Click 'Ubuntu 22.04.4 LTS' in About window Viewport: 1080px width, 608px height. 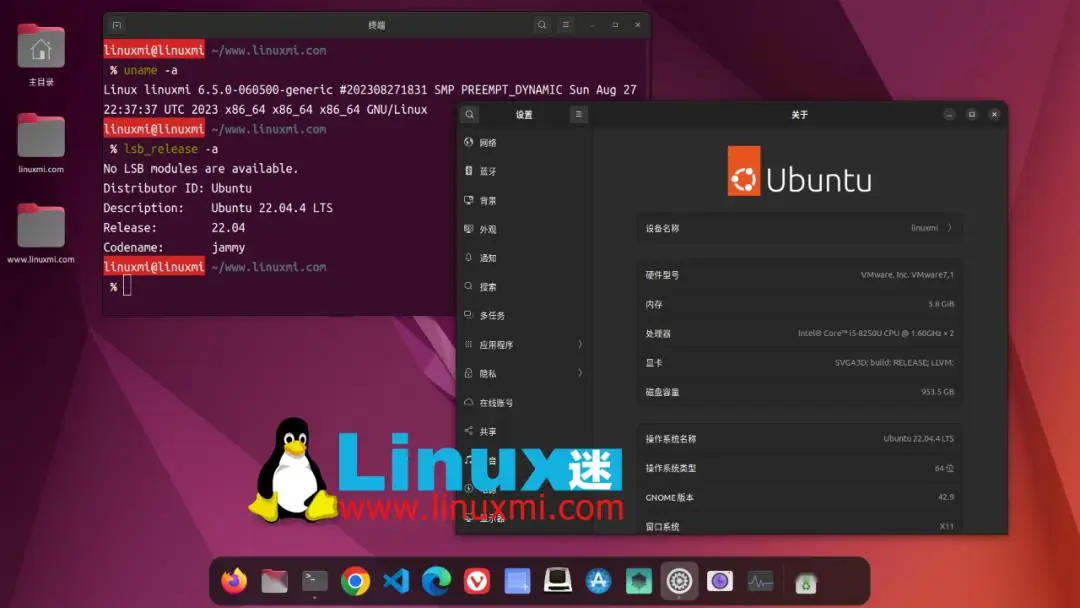click(919, 439)
